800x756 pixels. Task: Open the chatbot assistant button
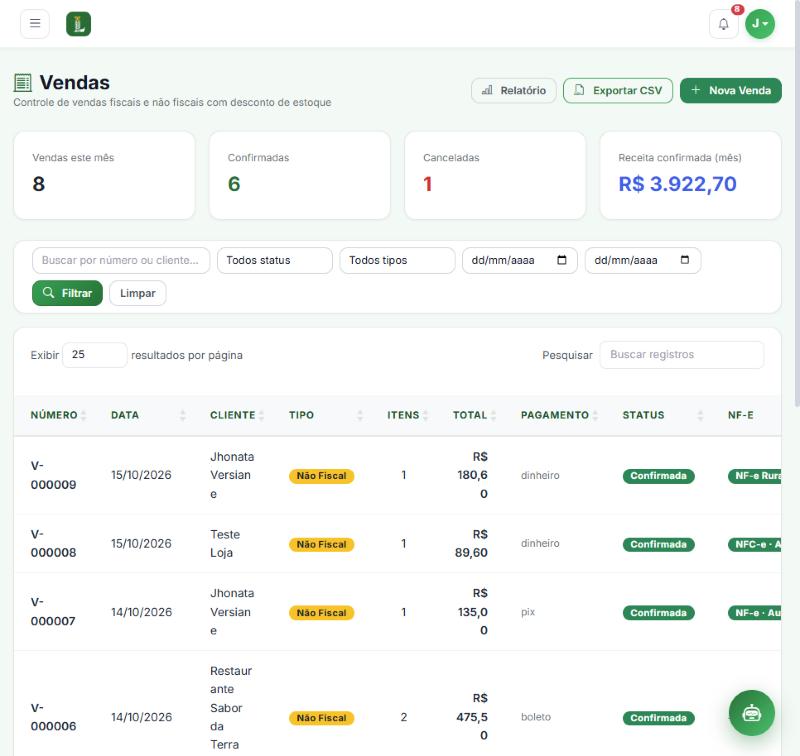(x=752, y=713)
